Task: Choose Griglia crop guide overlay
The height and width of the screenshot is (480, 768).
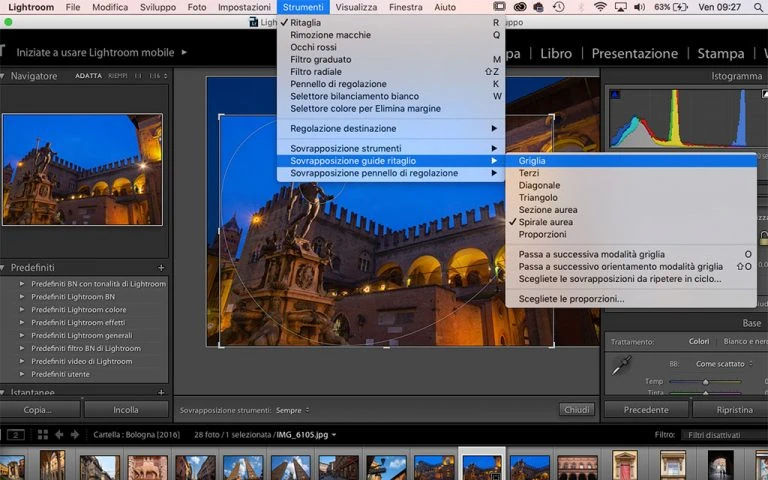Action: [631, 161]
